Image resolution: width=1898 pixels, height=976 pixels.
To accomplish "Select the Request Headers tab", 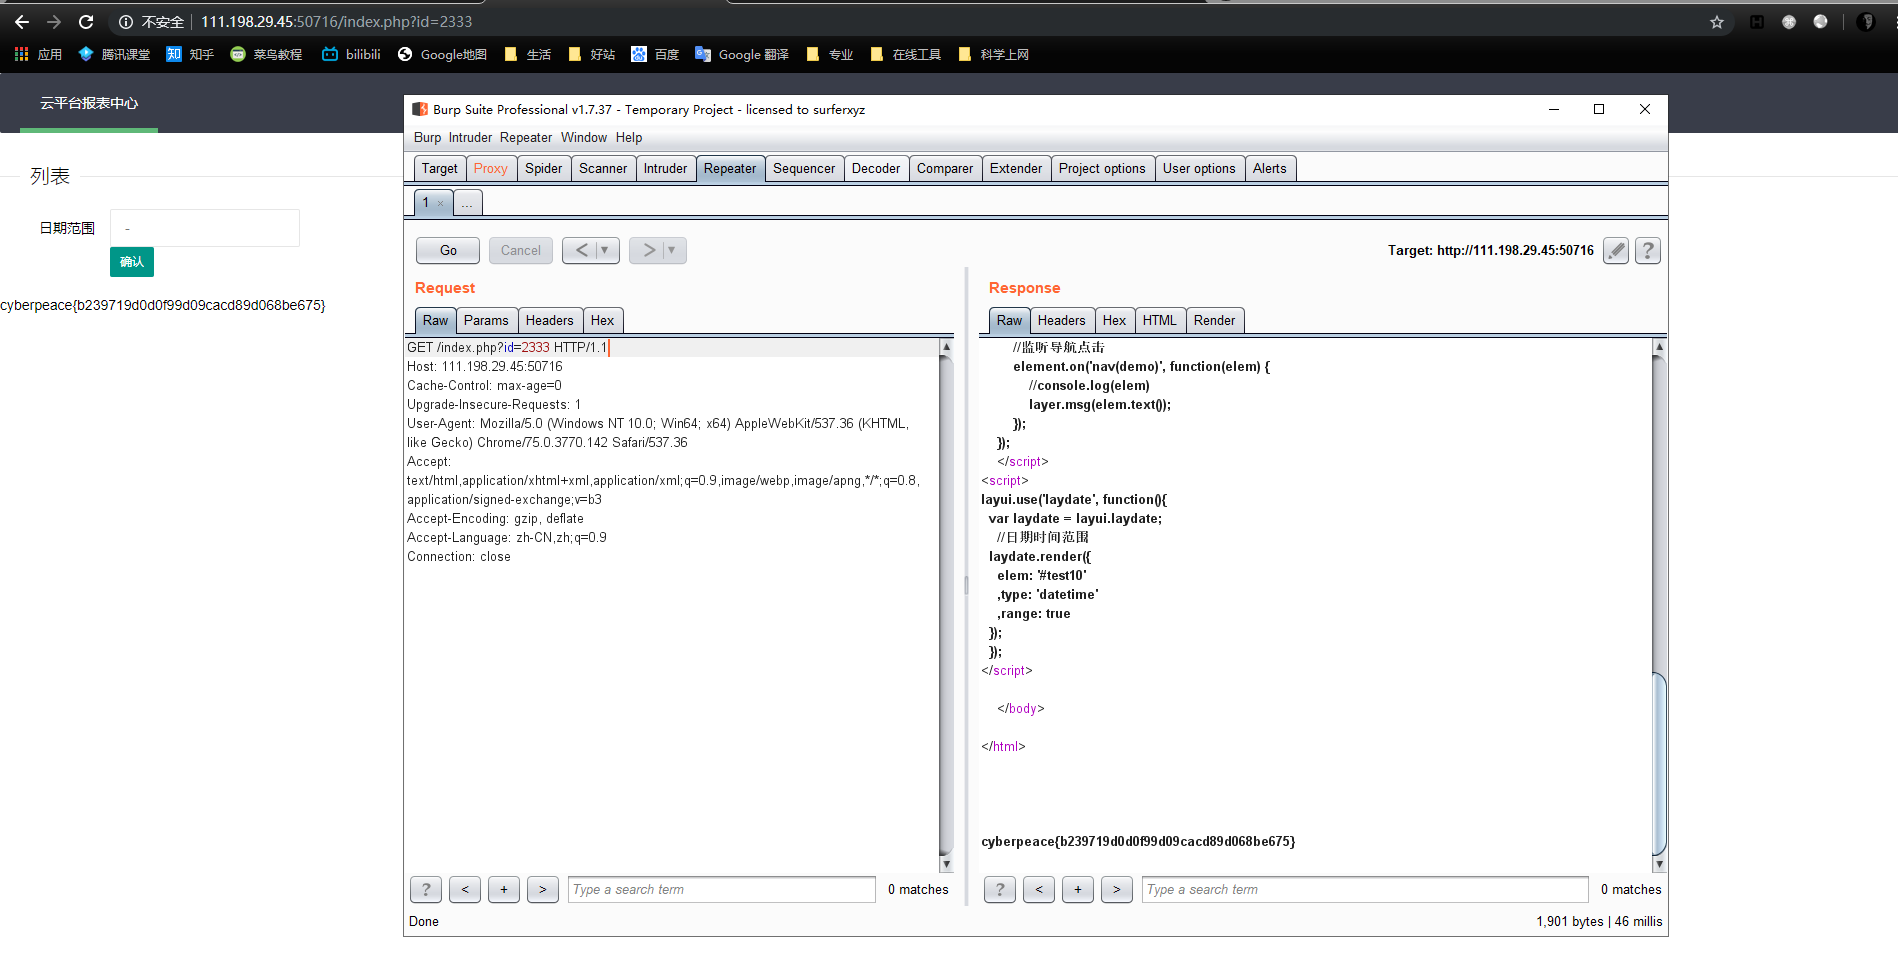I will click(x=550, y=321).
